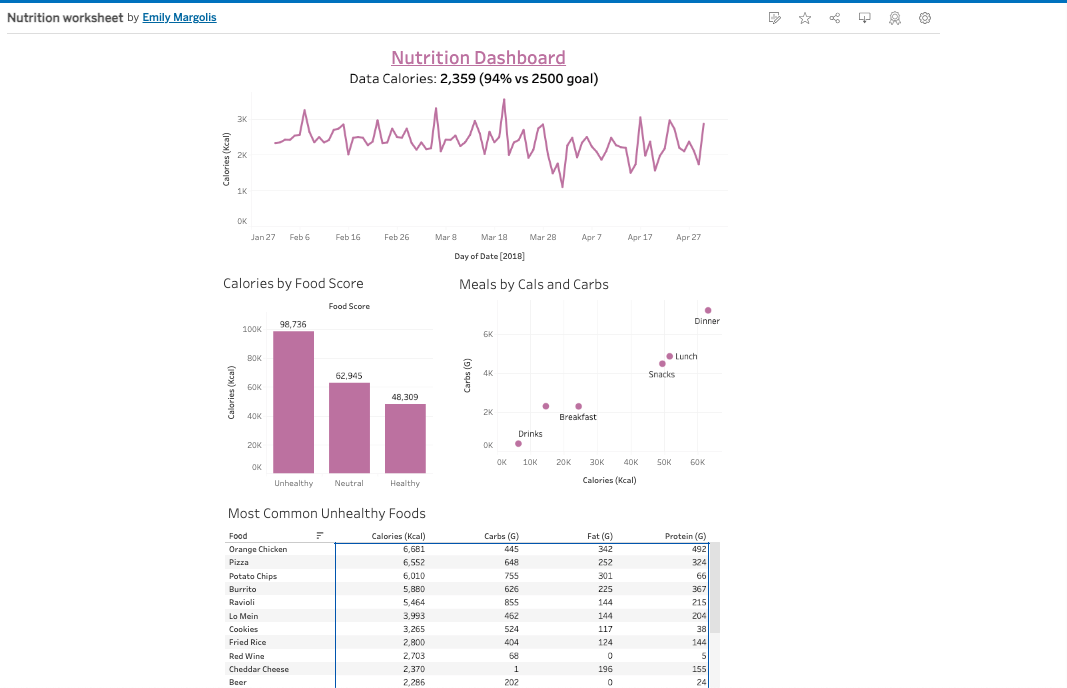Select the Ravioli row label
This screenshot has width=1067, height=688.
coord(242,602)
